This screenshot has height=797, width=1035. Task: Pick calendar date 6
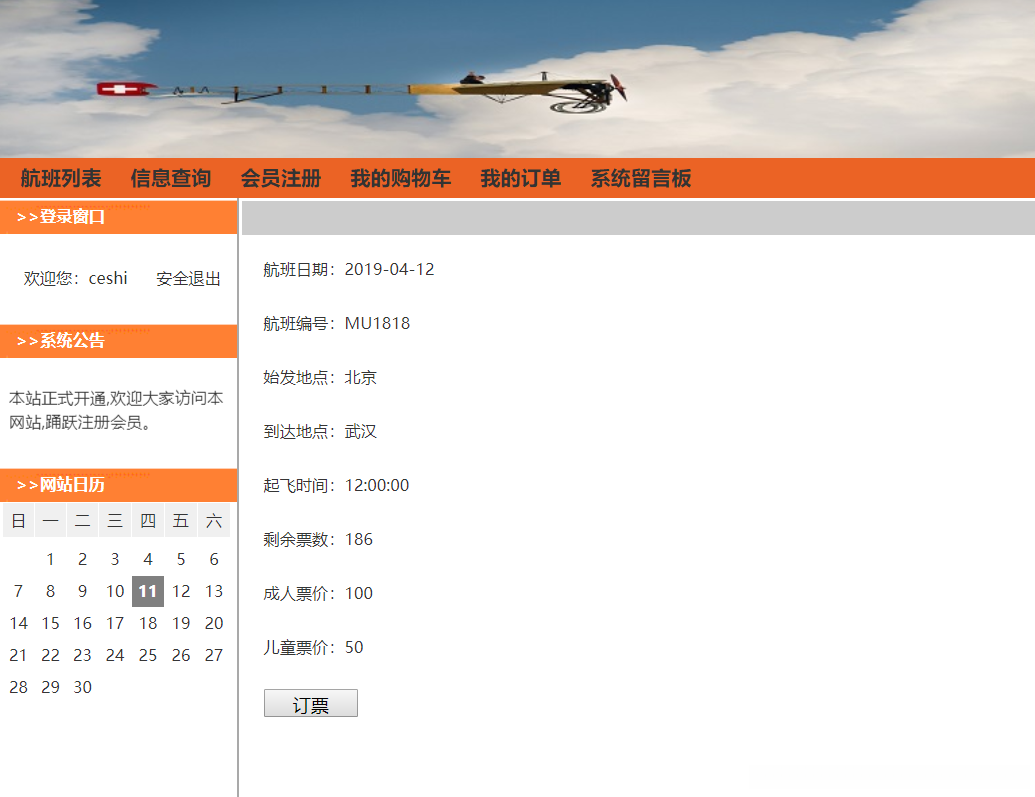(214, 559)
